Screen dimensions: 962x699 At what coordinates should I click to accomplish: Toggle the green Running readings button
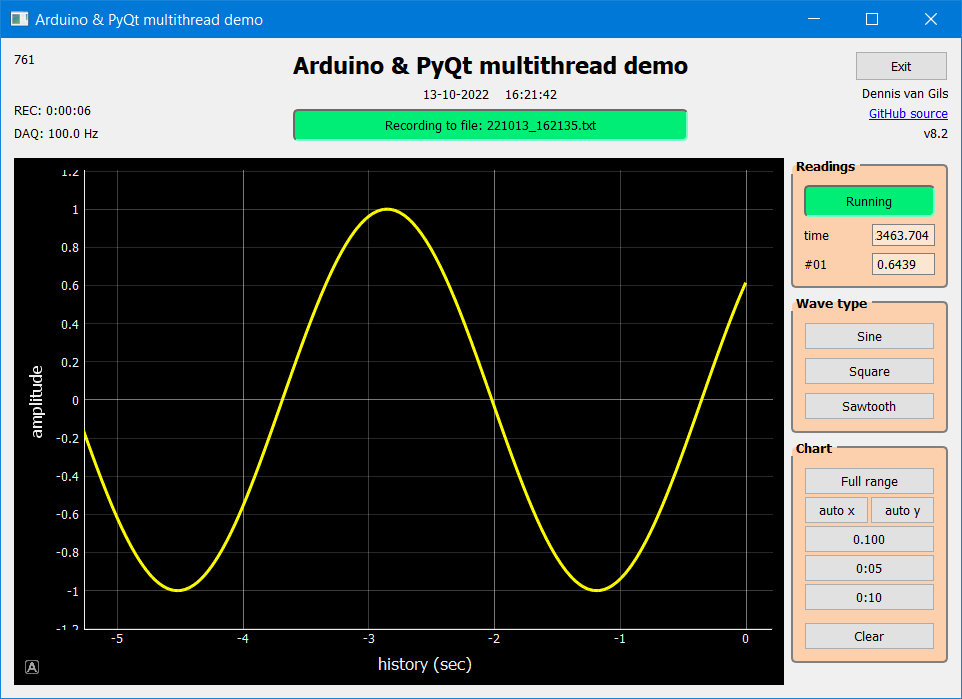pos(869,201)
